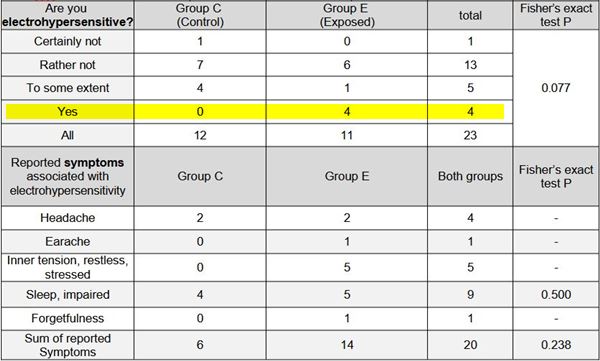600x361 pixels.
Task: Click the total value 23 cell
Action: [x=470, y=135]
